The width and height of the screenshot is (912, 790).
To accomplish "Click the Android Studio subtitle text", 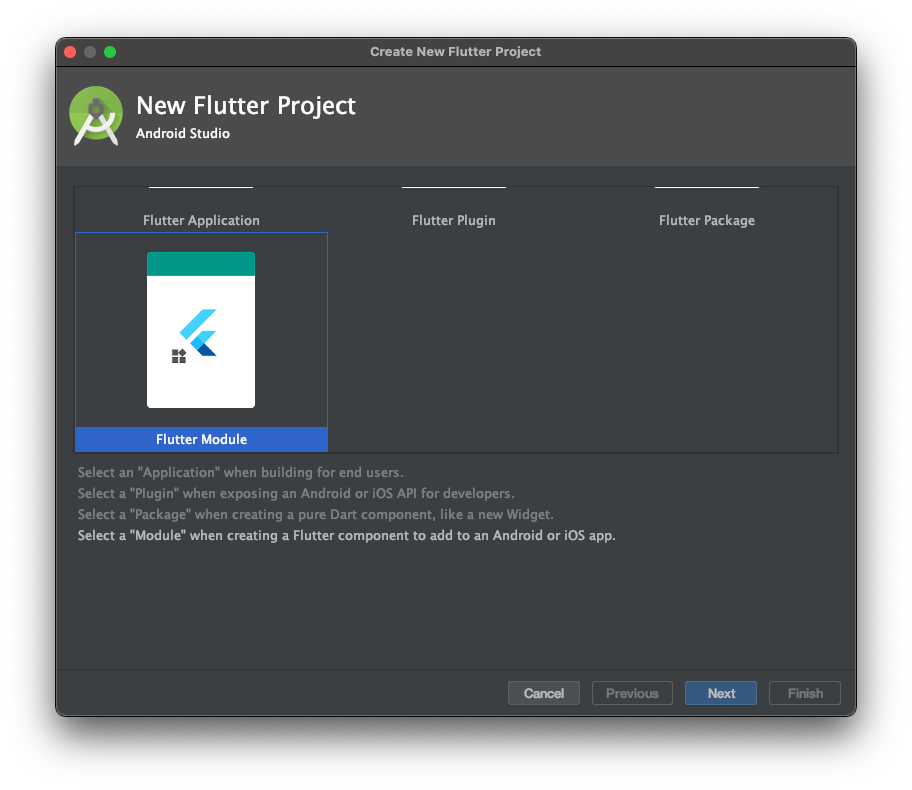I will coord(183,133).
